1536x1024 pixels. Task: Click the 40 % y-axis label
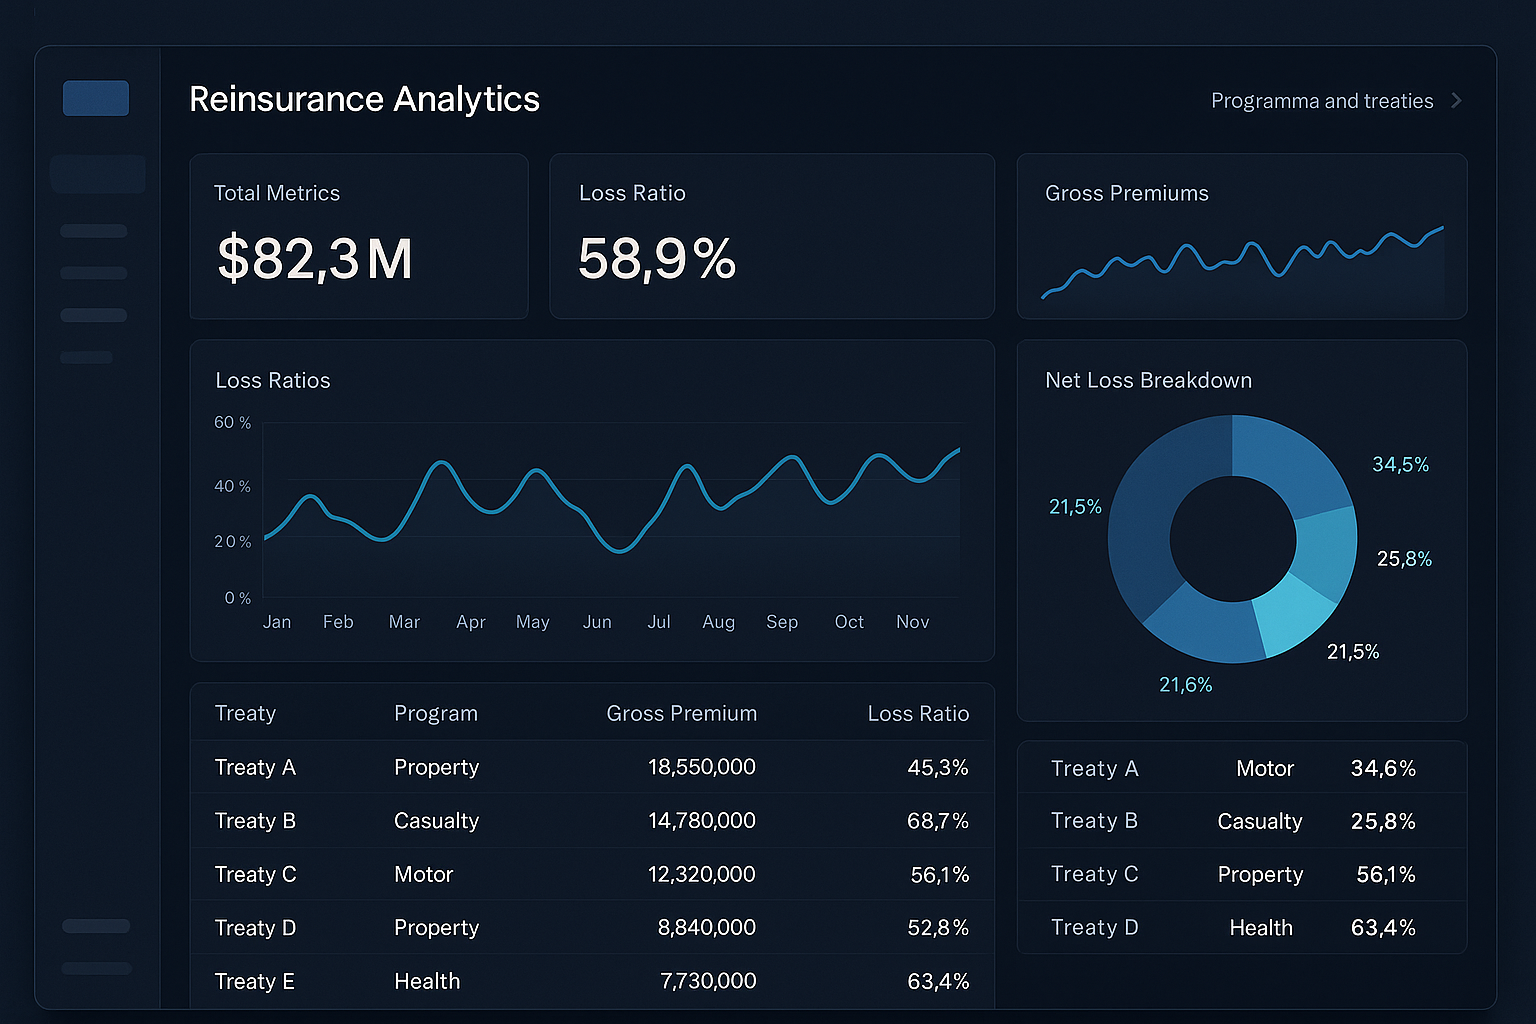tap(232, 486)
